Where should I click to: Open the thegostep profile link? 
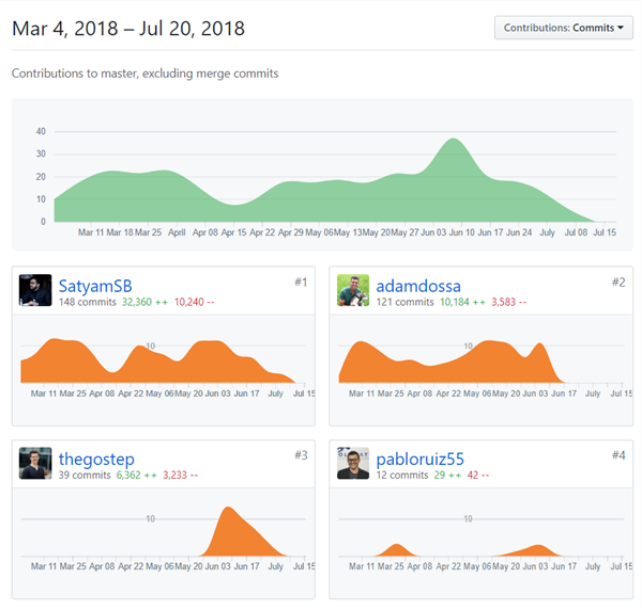pyautogui.click(x=96, y=459)
